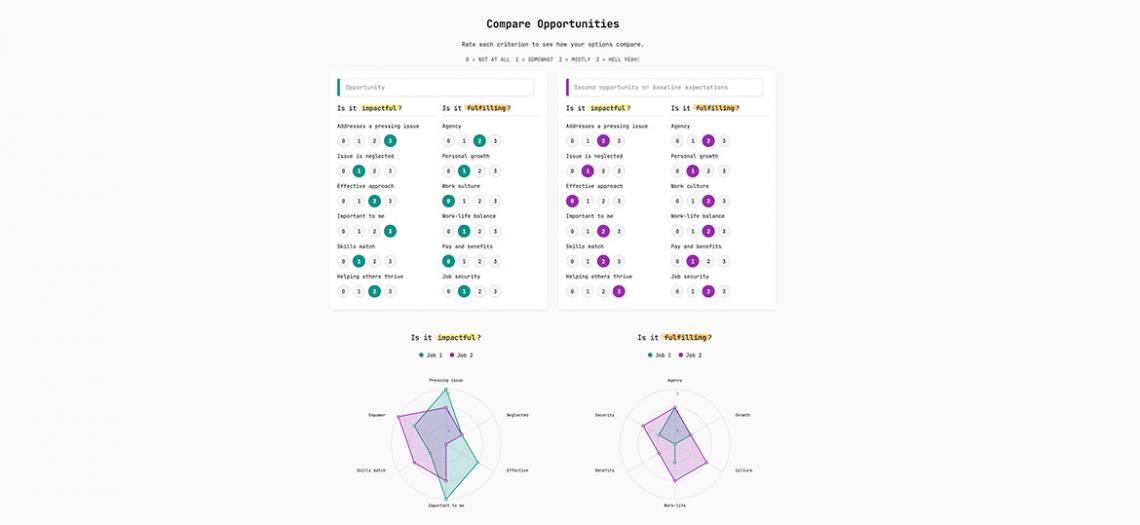1140x525 pixels.
Task: Choose 3 for second opportunity's Personal growth
Action: tap(724, 171)
